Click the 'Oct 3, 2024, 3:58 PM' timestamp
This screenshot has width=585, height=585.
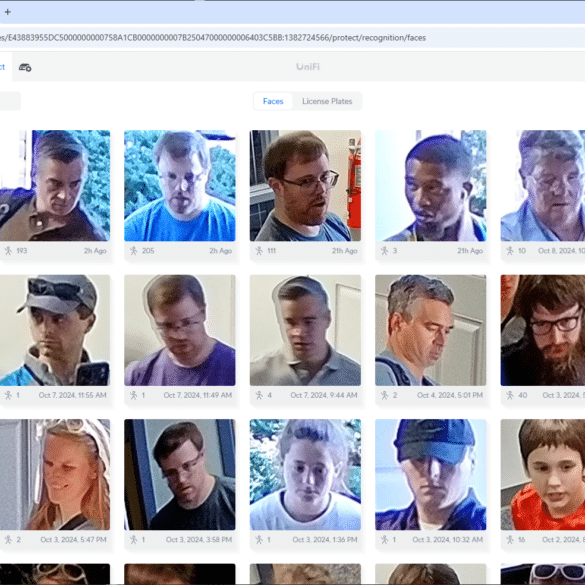(199, 539)
